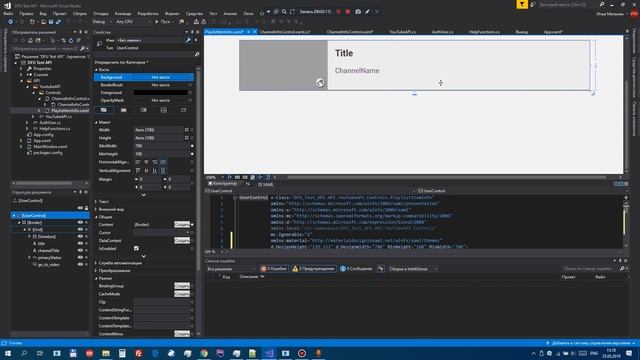Set HorizontalAlignment to Stretch
Image resolution: width=640 pixels, height=360 pixels.
163,162
